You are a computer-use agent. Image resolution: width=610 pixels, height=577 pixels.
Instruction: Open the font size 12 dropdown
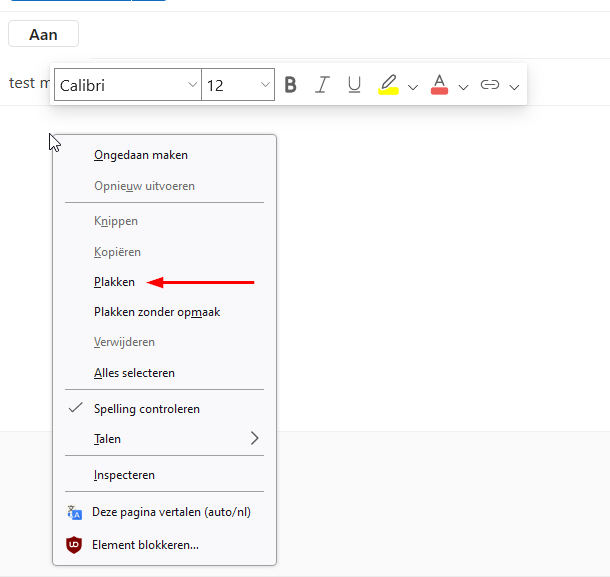point(238,85)
